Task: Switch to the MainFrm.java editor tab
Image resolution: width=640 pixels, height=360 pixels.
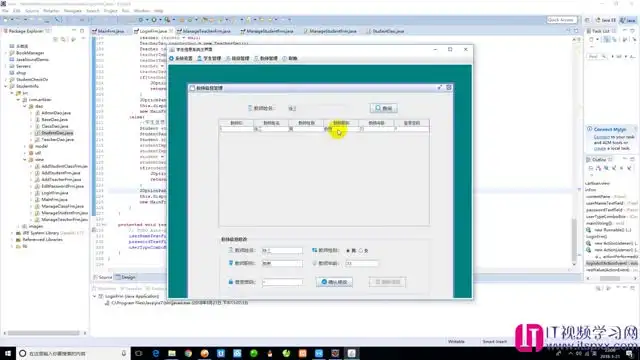Action: click(x=109, y=31)
